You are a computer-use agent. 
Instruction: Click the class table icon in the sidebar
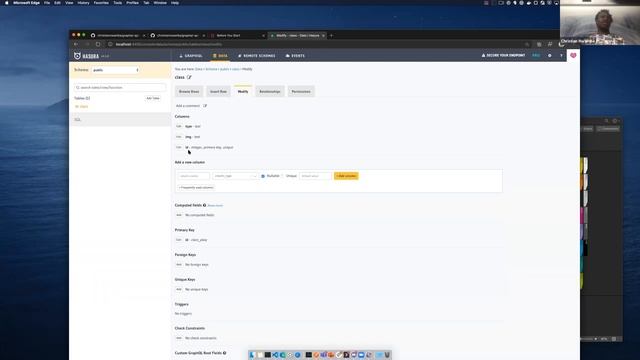76,107
